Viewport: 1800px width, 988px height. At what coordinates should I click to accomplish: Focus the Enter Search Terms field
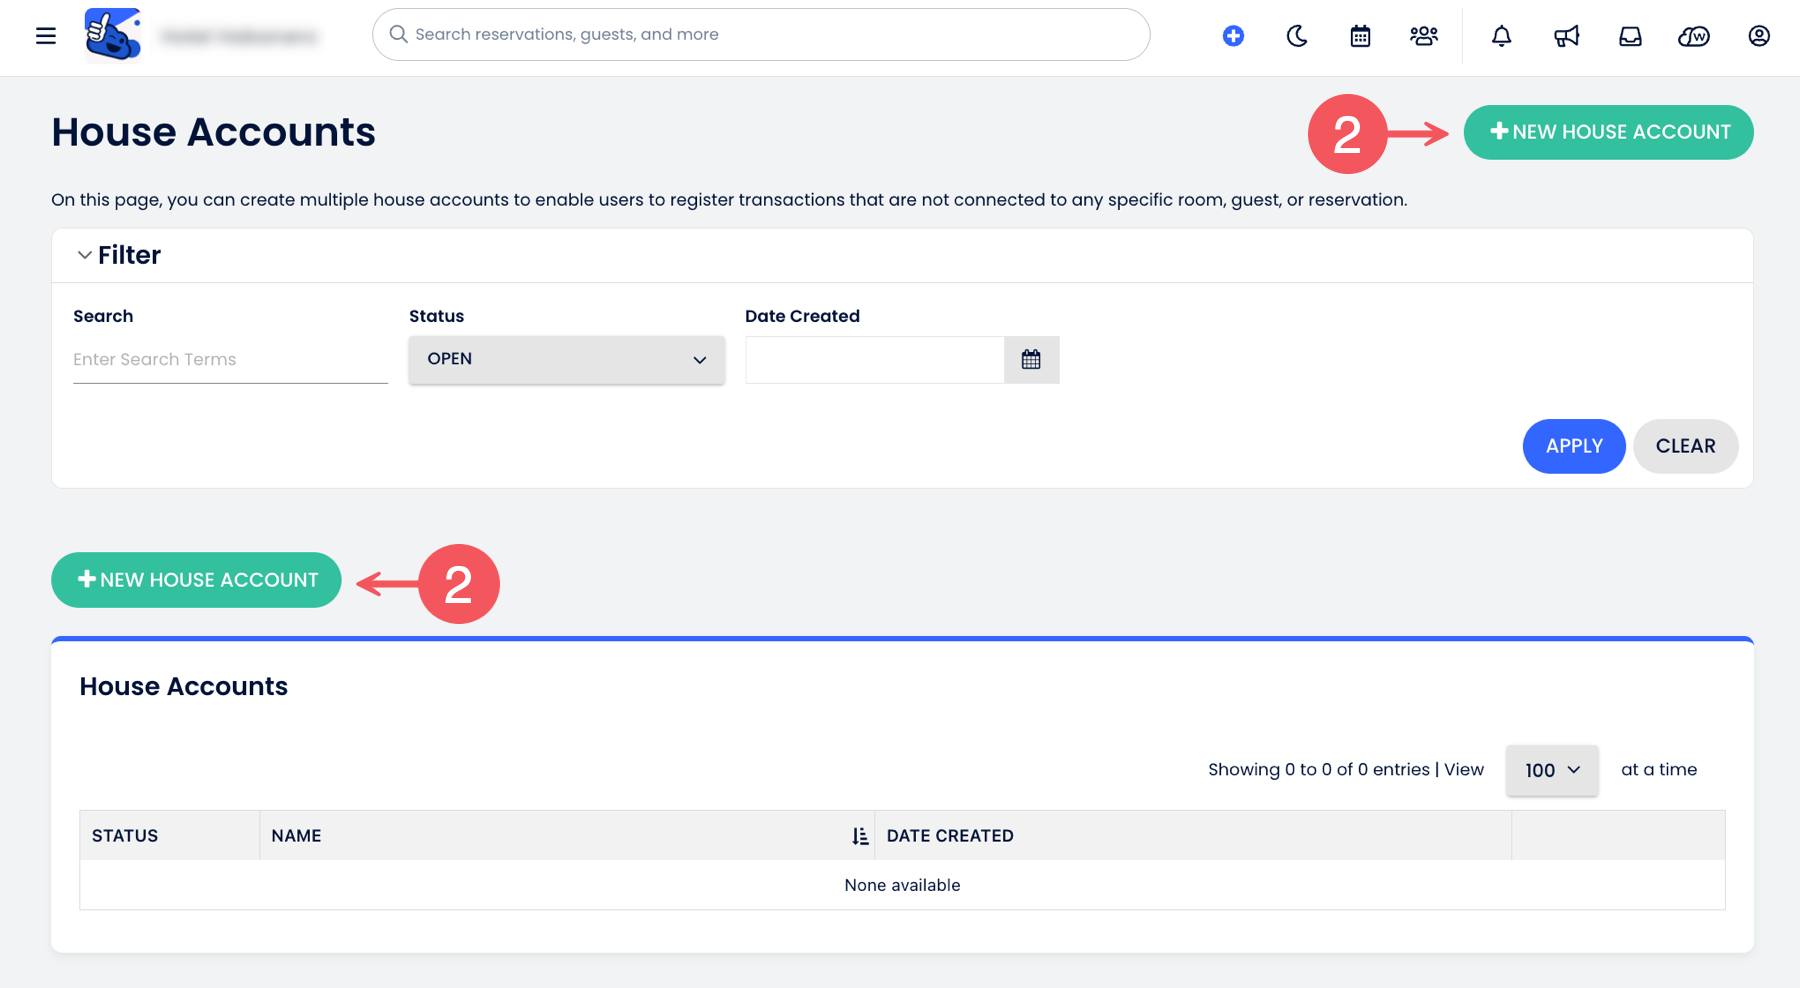[230, 360]
